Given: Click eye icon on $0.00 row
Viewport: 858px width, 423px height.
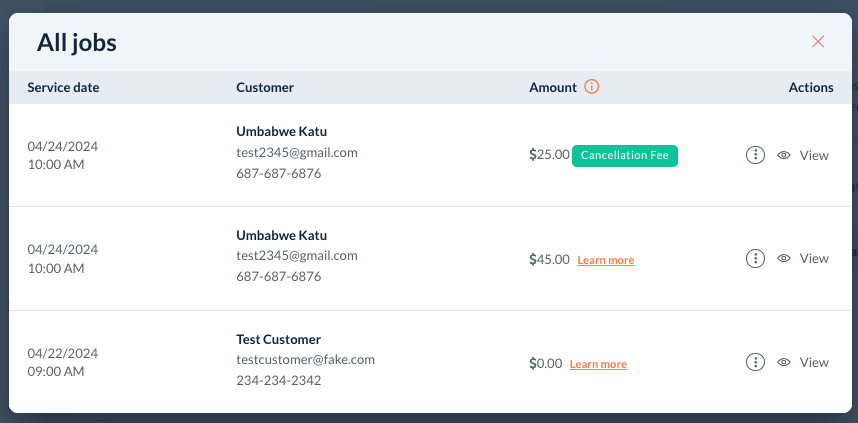Looking at the screenshot, I should pyautogui.click(x=784, y=363).
